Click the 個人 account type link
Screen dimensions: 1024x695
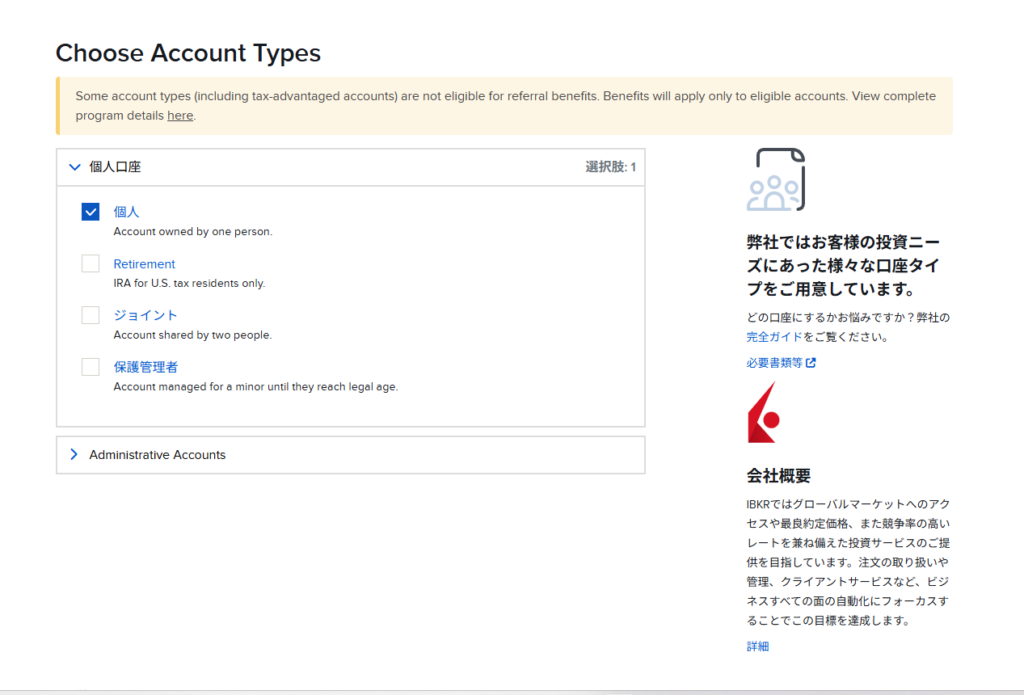(x=126, y=212)
